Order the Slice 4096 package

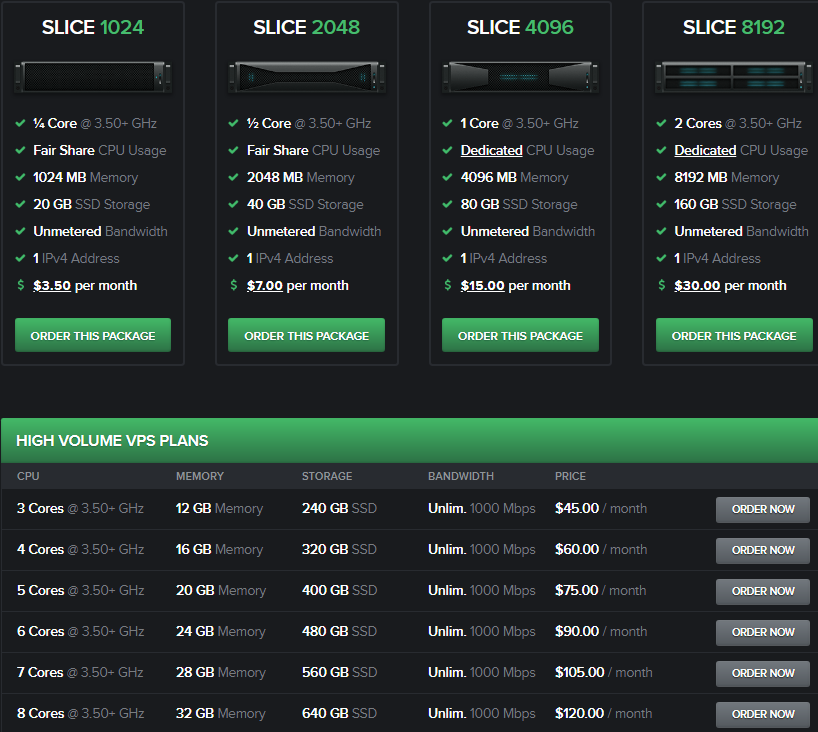pyautogui.click(x=520, y=335)
